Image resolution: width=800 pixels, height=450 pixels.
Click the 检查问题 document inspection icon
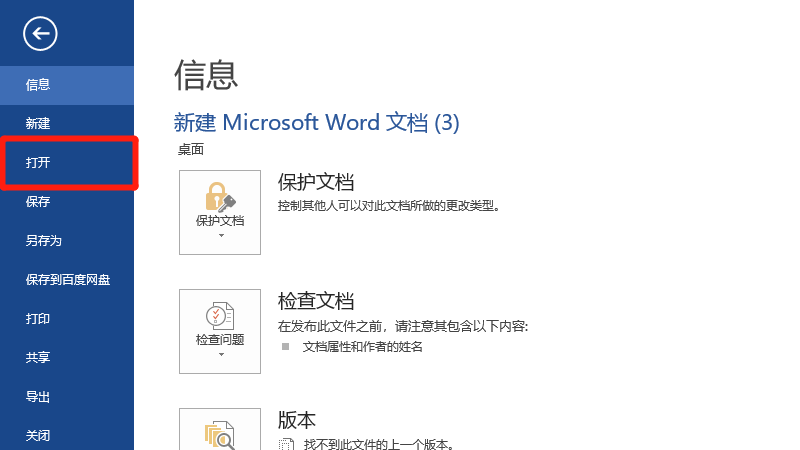[x=219, y=315]
